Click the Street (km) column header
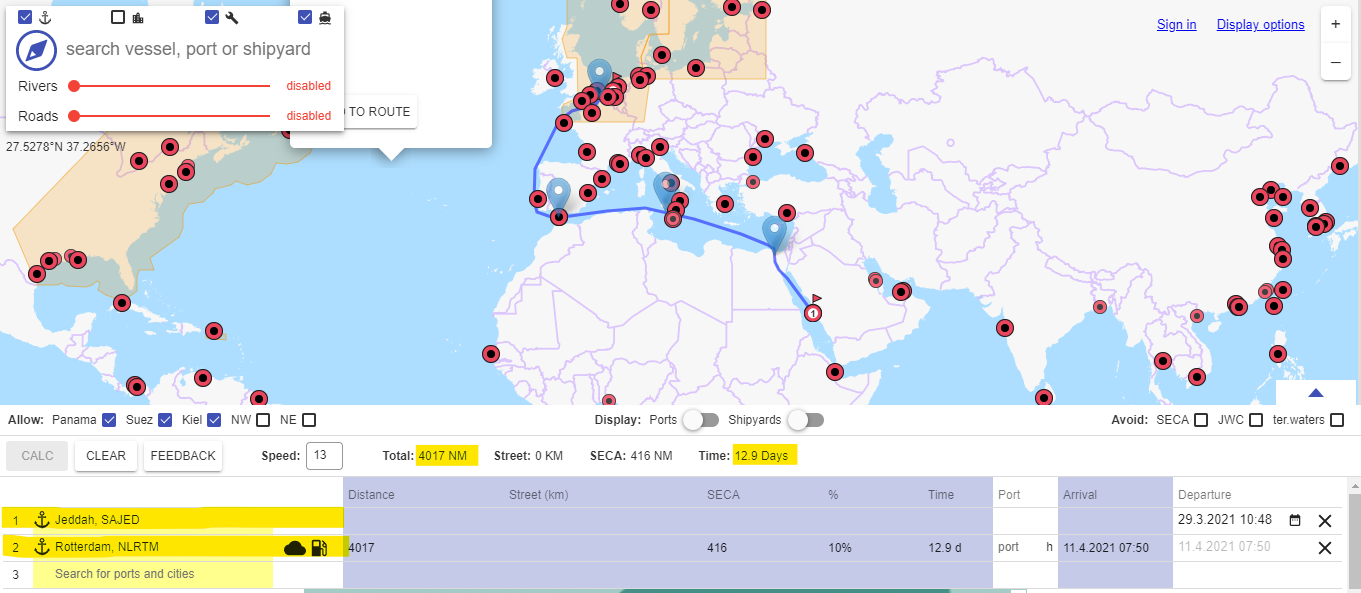The width and height of the screenshot is (1361, 593). [x=539, y=494]
